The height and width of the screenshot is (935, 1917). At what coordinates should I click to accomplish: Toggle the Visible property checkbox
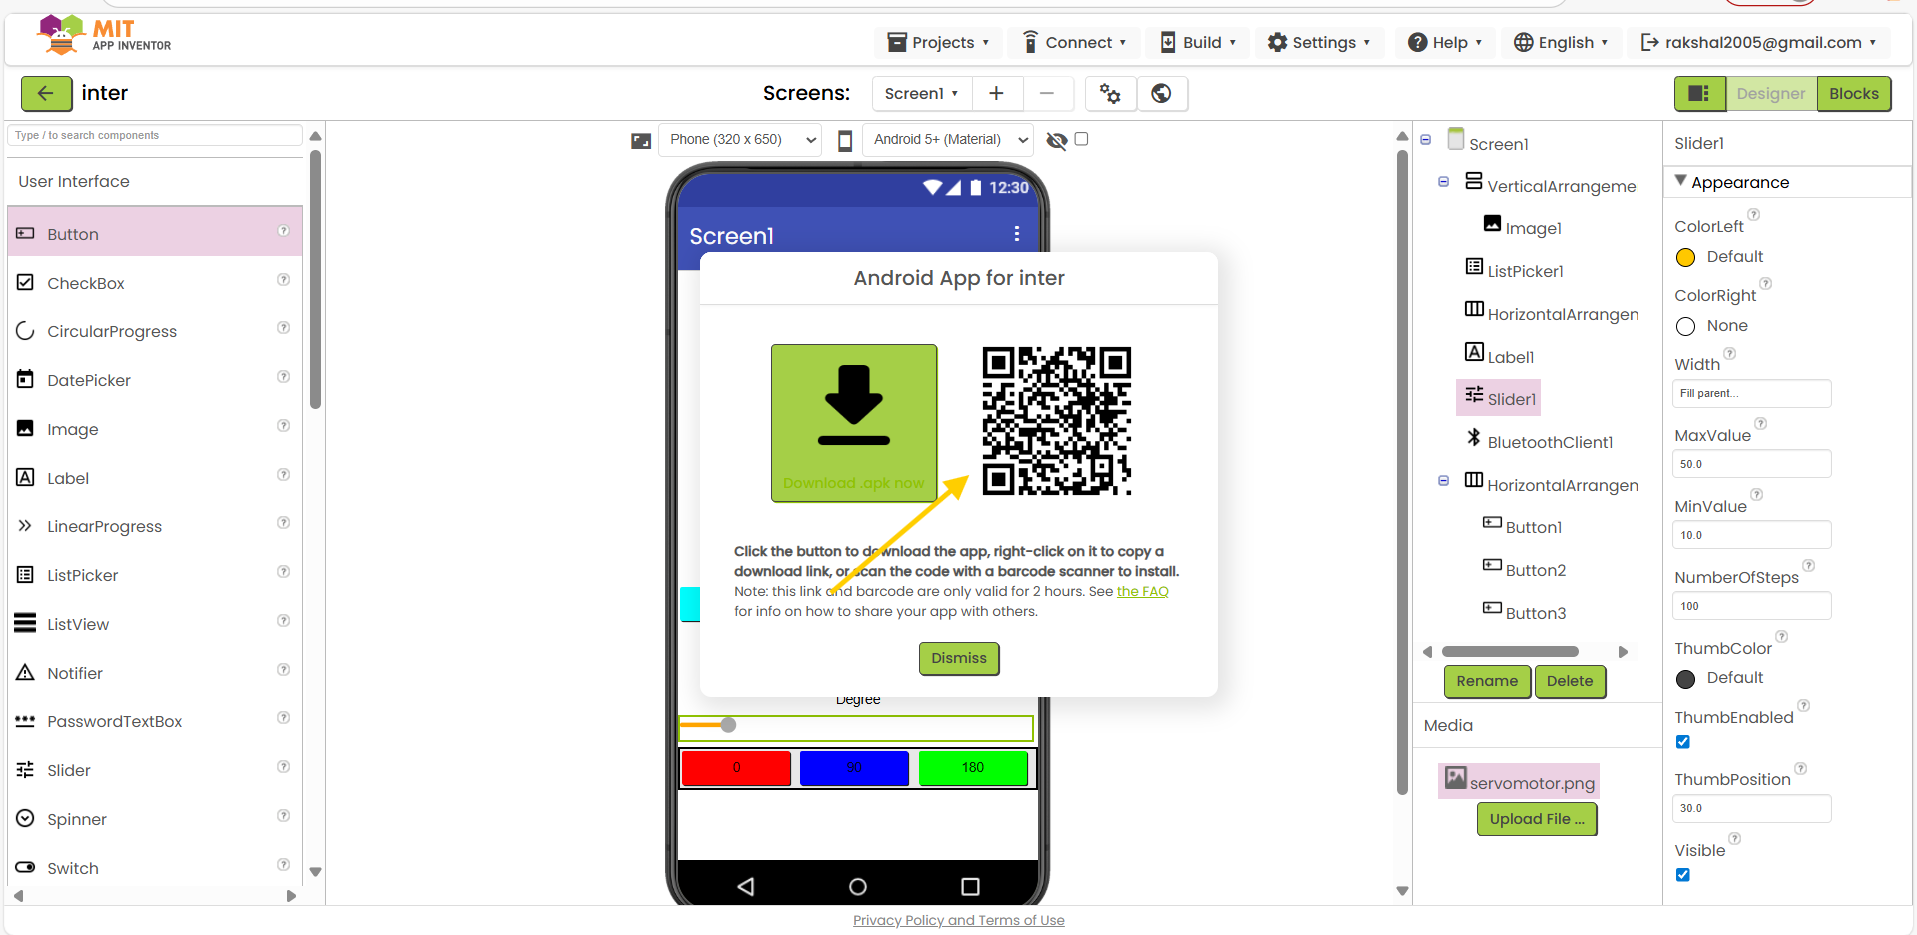(x=1683, y=875)
